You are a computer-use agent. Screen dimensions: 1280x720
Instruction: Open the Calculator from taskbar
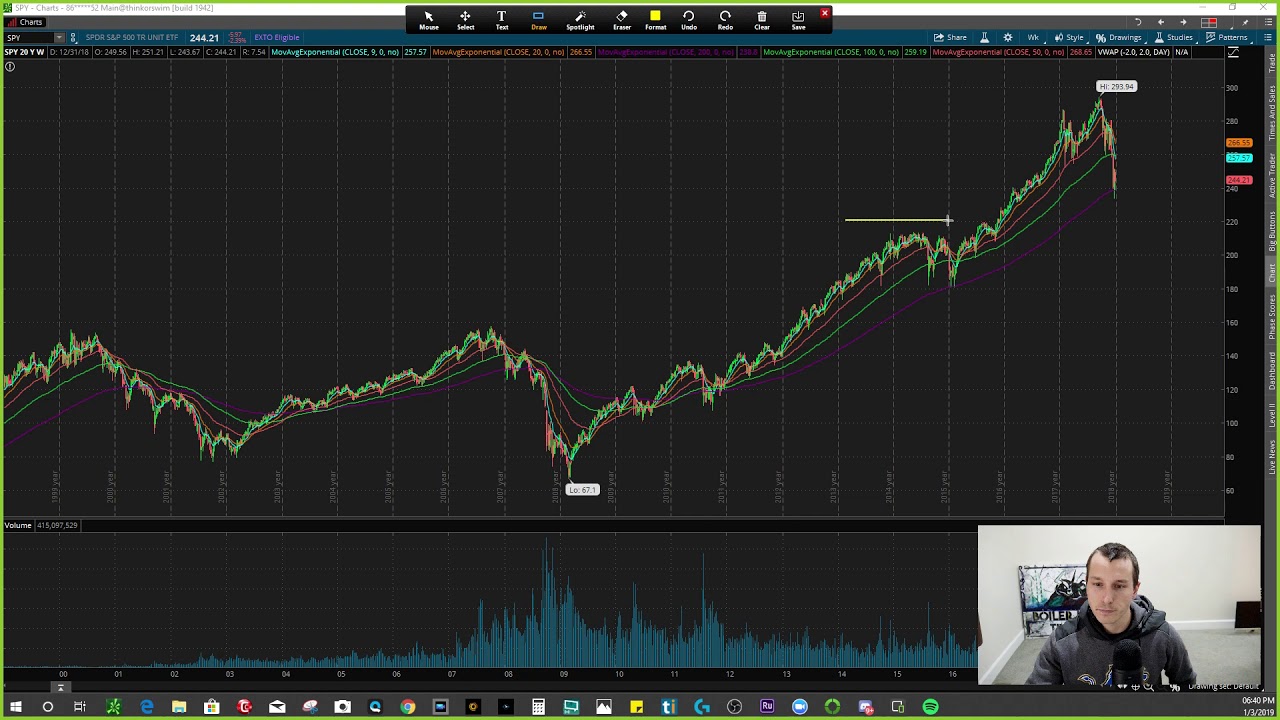pyautogui.click(x=538, y=707)
